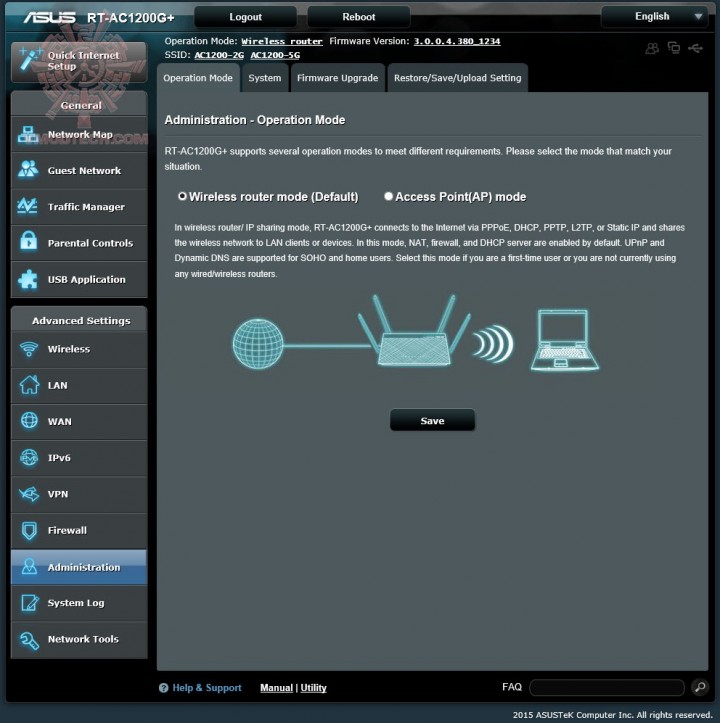720x723 pixels.
Task: Open the English language dropdown
Action: [x=655, y=17]
